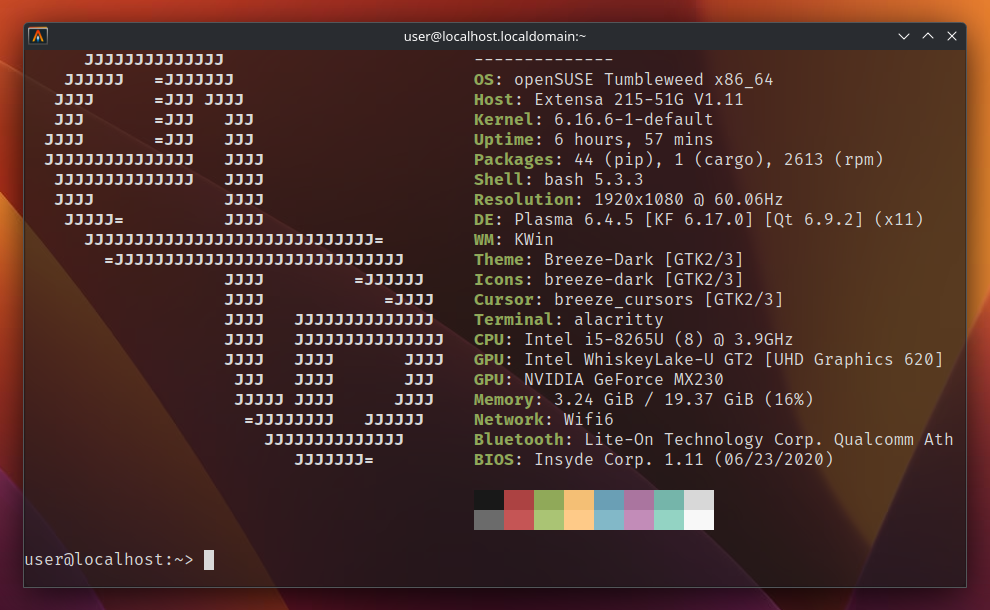Viewport: 990px width, 610px height.
Task: Click the dark red swatch in the color palette
Action: click(519, 500)
